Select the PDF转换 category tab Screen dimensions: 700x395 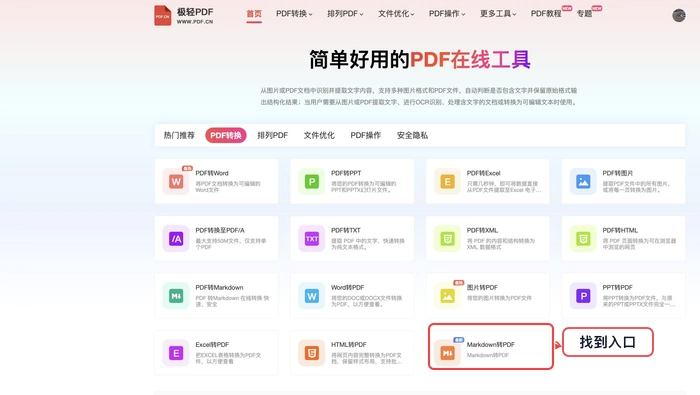point(226,135)
